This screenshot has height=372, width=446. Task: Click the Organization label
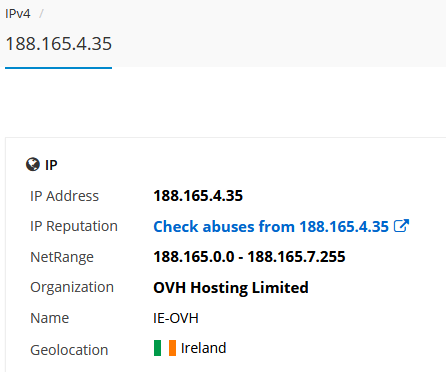(x=72, y=287)
